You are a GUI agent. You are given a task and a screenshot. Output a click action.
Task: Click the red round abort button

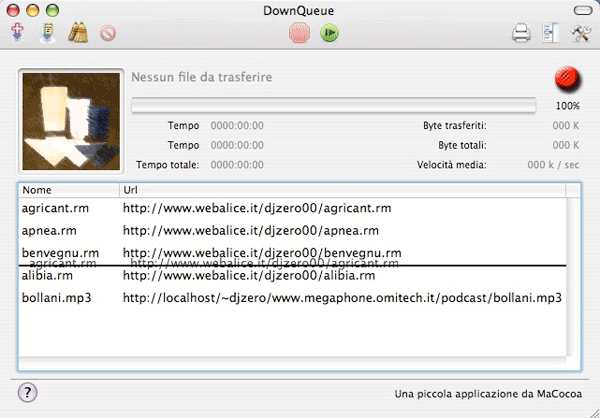(566, 80)
